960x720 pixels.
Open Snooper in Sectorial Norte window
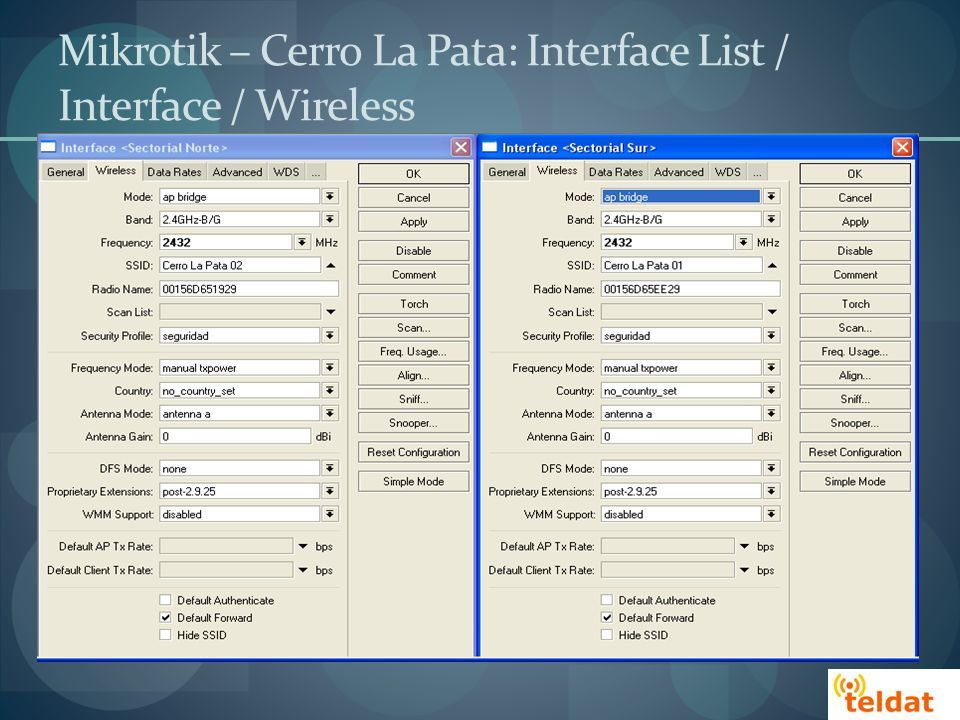(414, 423)
